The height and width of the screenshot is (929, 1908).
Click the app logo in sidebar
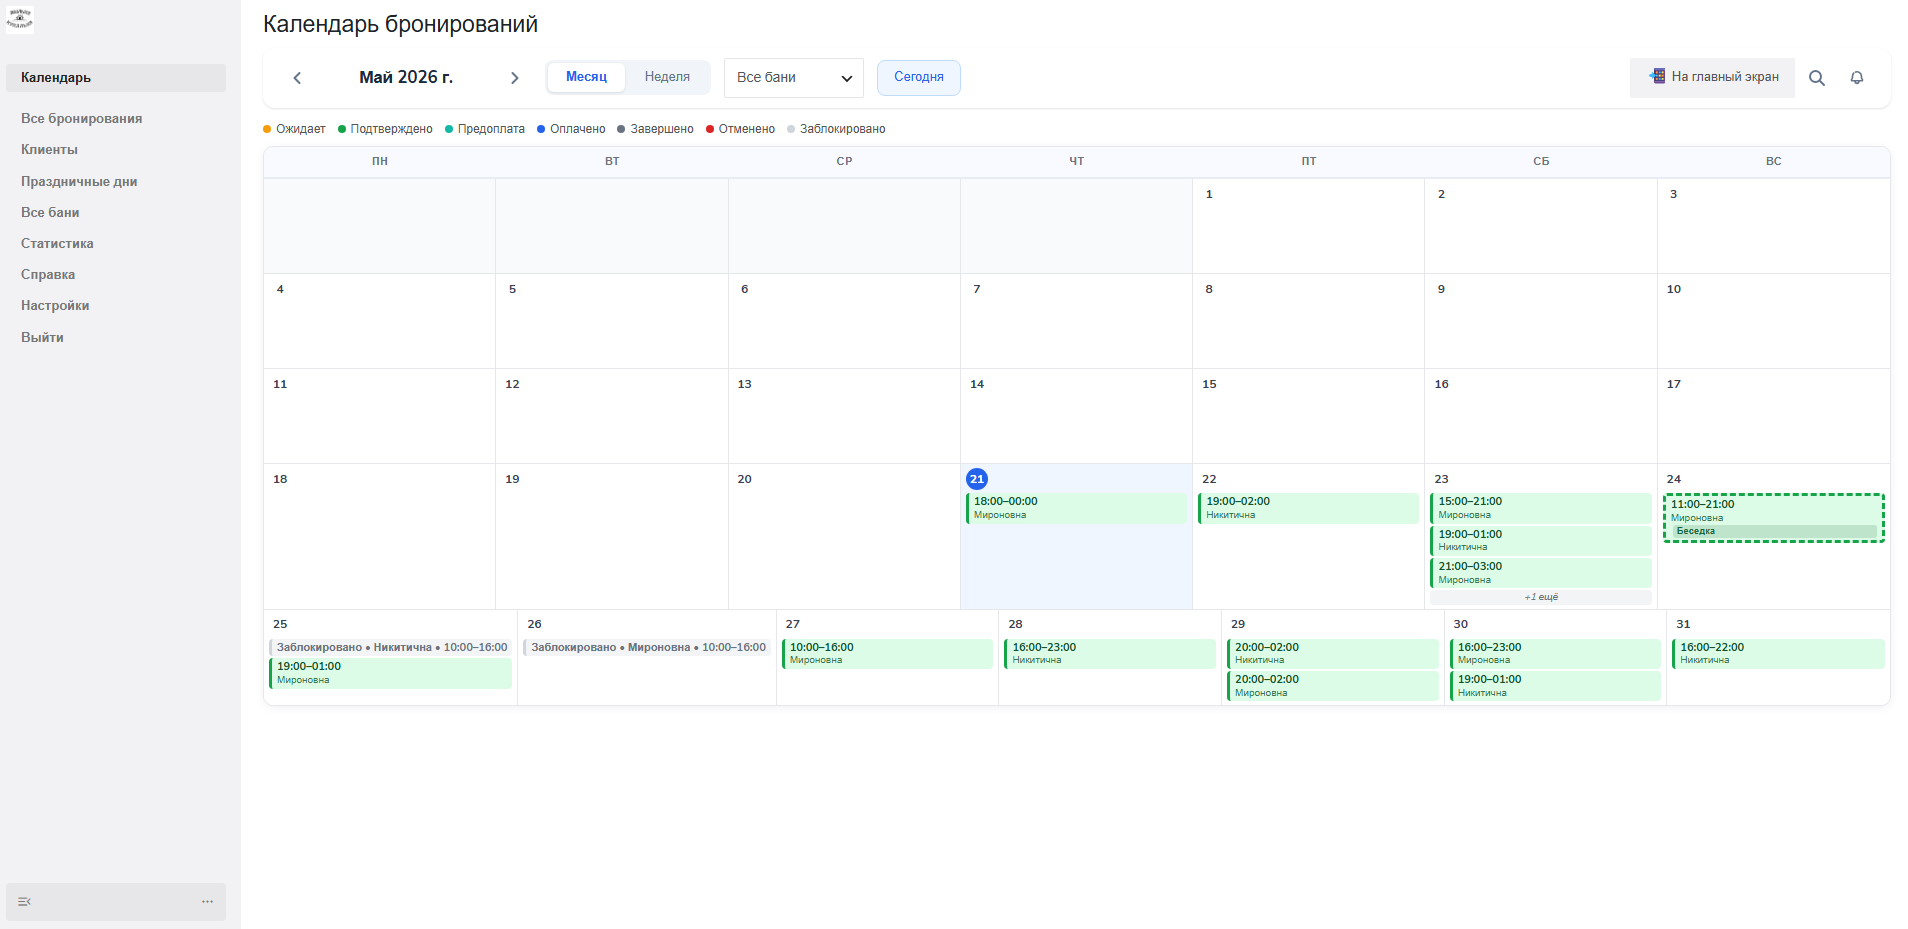20,19
